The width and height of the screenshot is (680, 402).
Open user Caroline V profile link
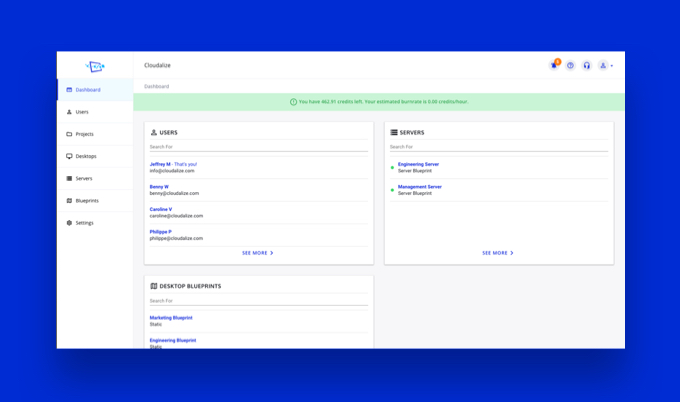[161, 209]
